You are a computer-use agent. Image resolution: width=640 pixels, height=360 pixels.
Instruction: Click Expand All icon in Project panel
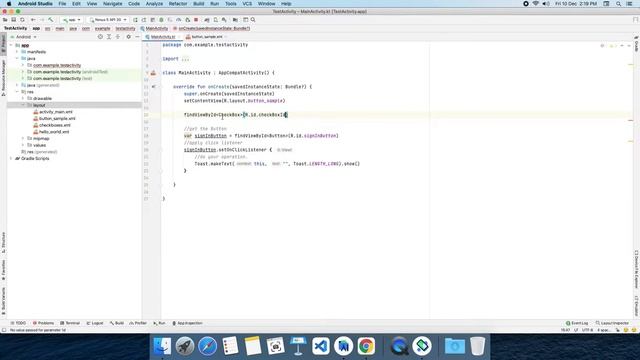click(x=109, y=37)
